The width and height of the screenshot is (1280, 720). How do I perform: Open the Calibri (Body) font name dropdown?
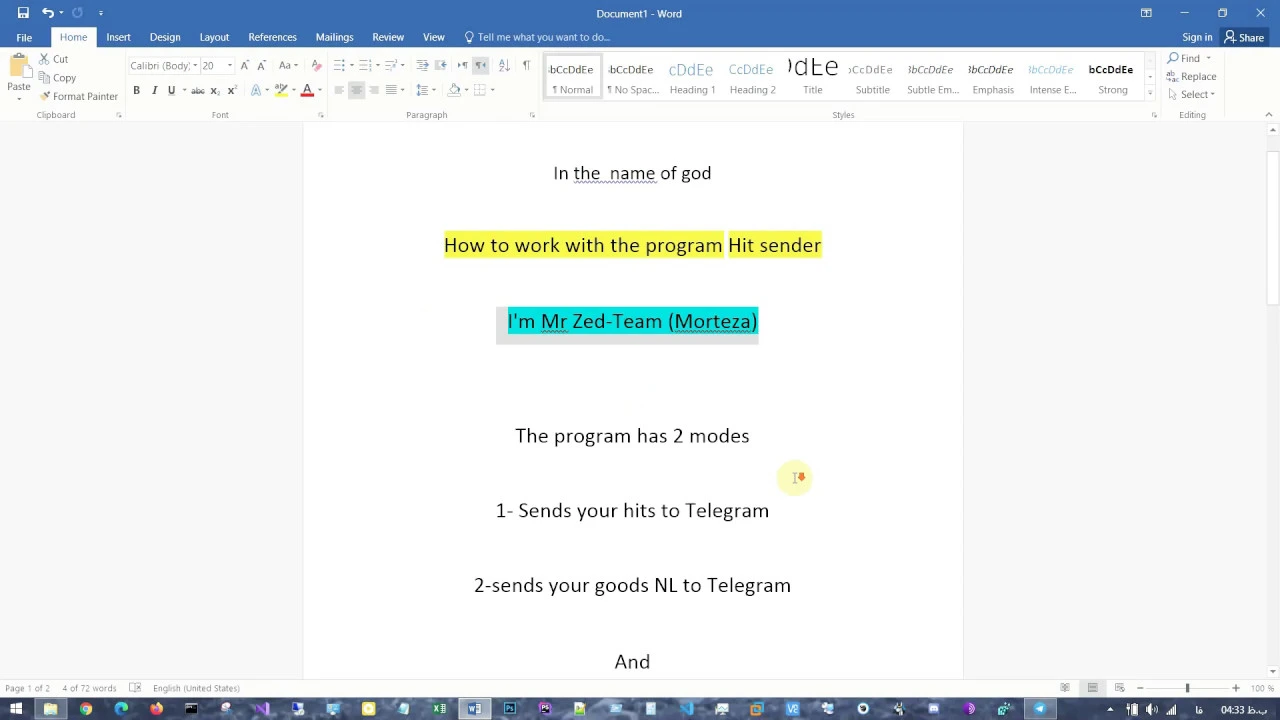tap(194, 65)
